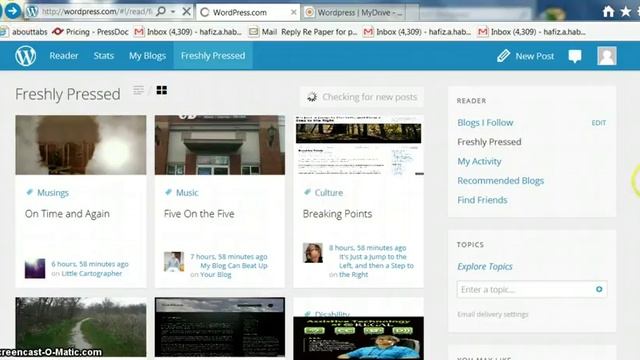Open the Reader menu item
Viewport: 640px width, 360px height.
(64, 56)
